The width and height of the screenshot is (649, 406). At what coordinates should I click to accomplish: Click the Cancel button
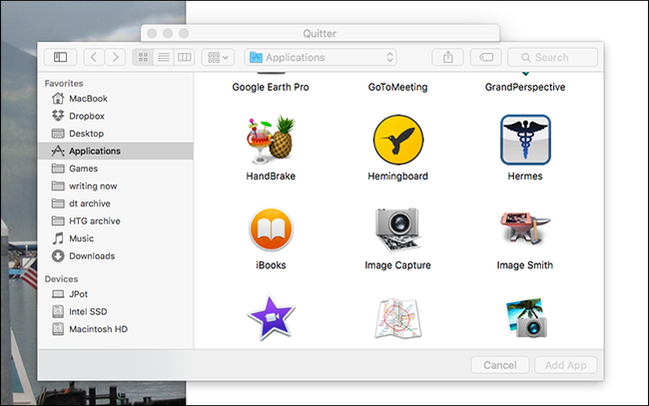click(x=500, y=365)
